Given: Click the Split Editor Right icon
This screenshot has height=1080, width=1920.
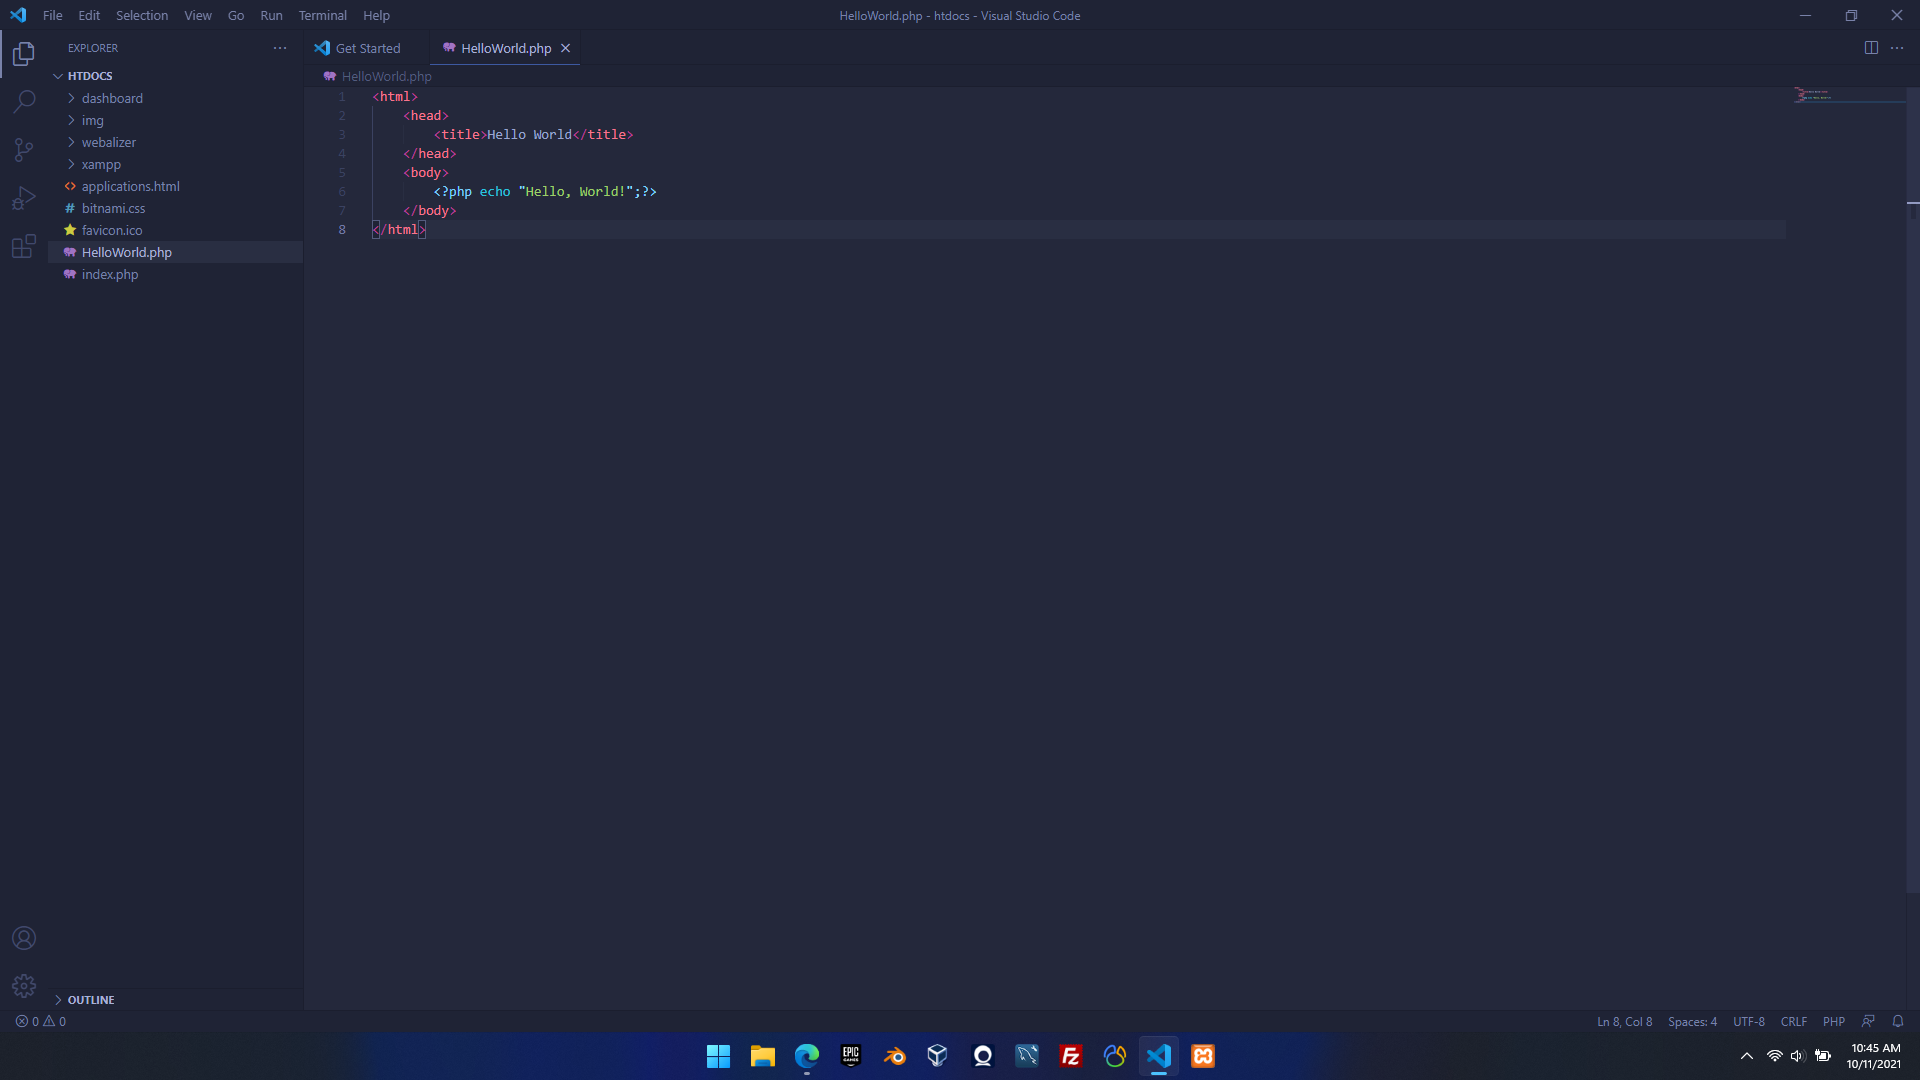Looking at the screenshot, I should click(1871, 48).
